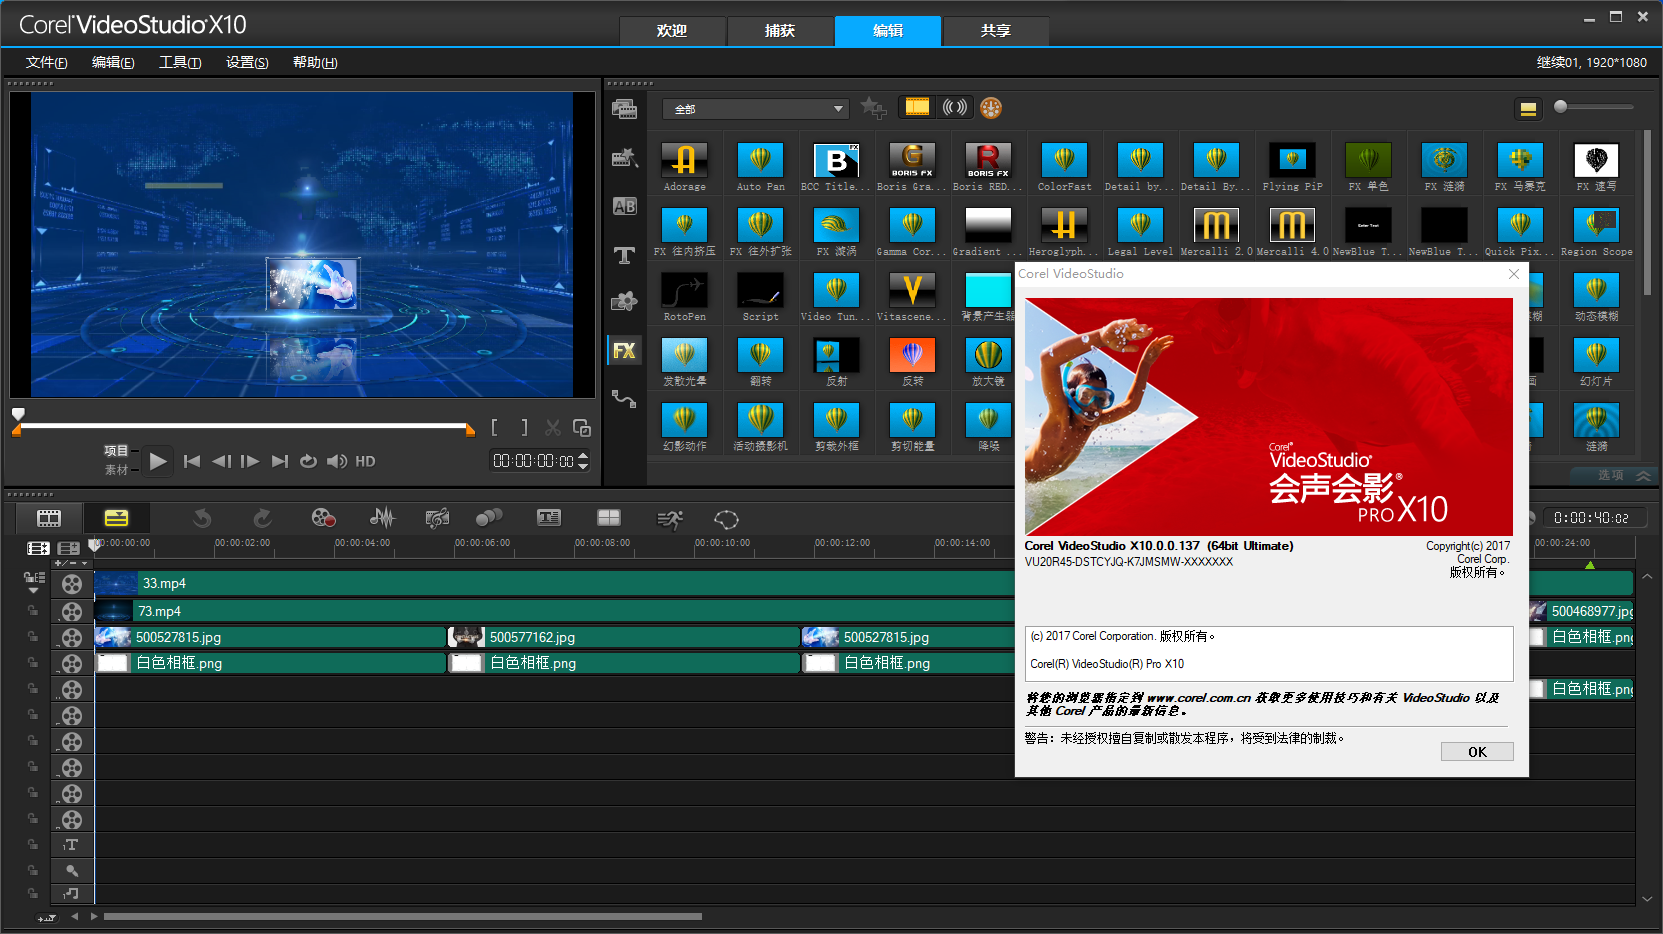Open the track add/remove +/- dropdown

click(72, 563)
